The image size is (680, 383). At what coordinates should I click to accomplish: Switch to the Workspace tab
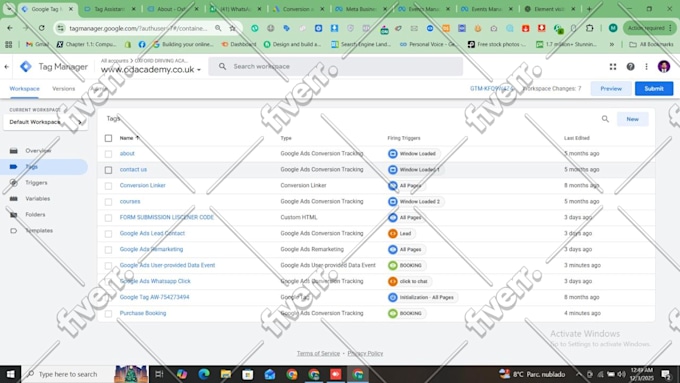[x=24, y=88]
